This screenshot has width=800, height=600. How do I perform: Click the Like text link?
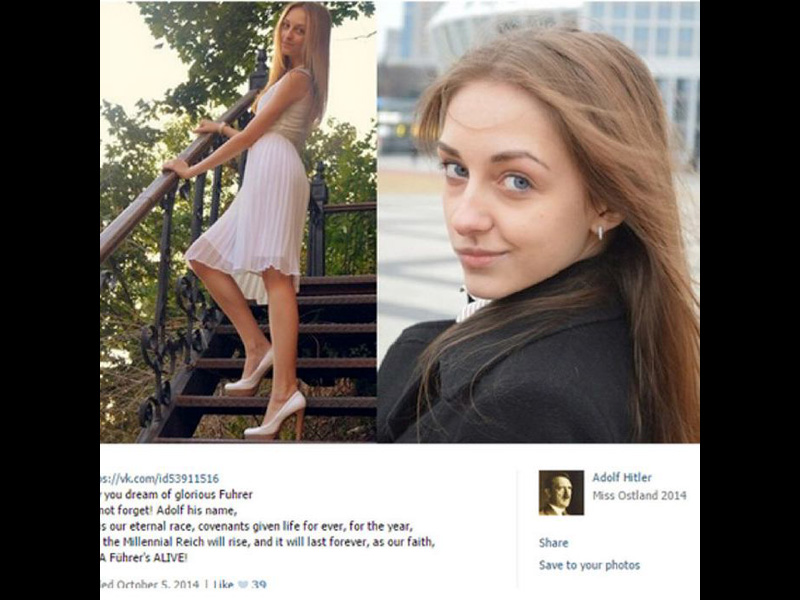coord(223,585)
